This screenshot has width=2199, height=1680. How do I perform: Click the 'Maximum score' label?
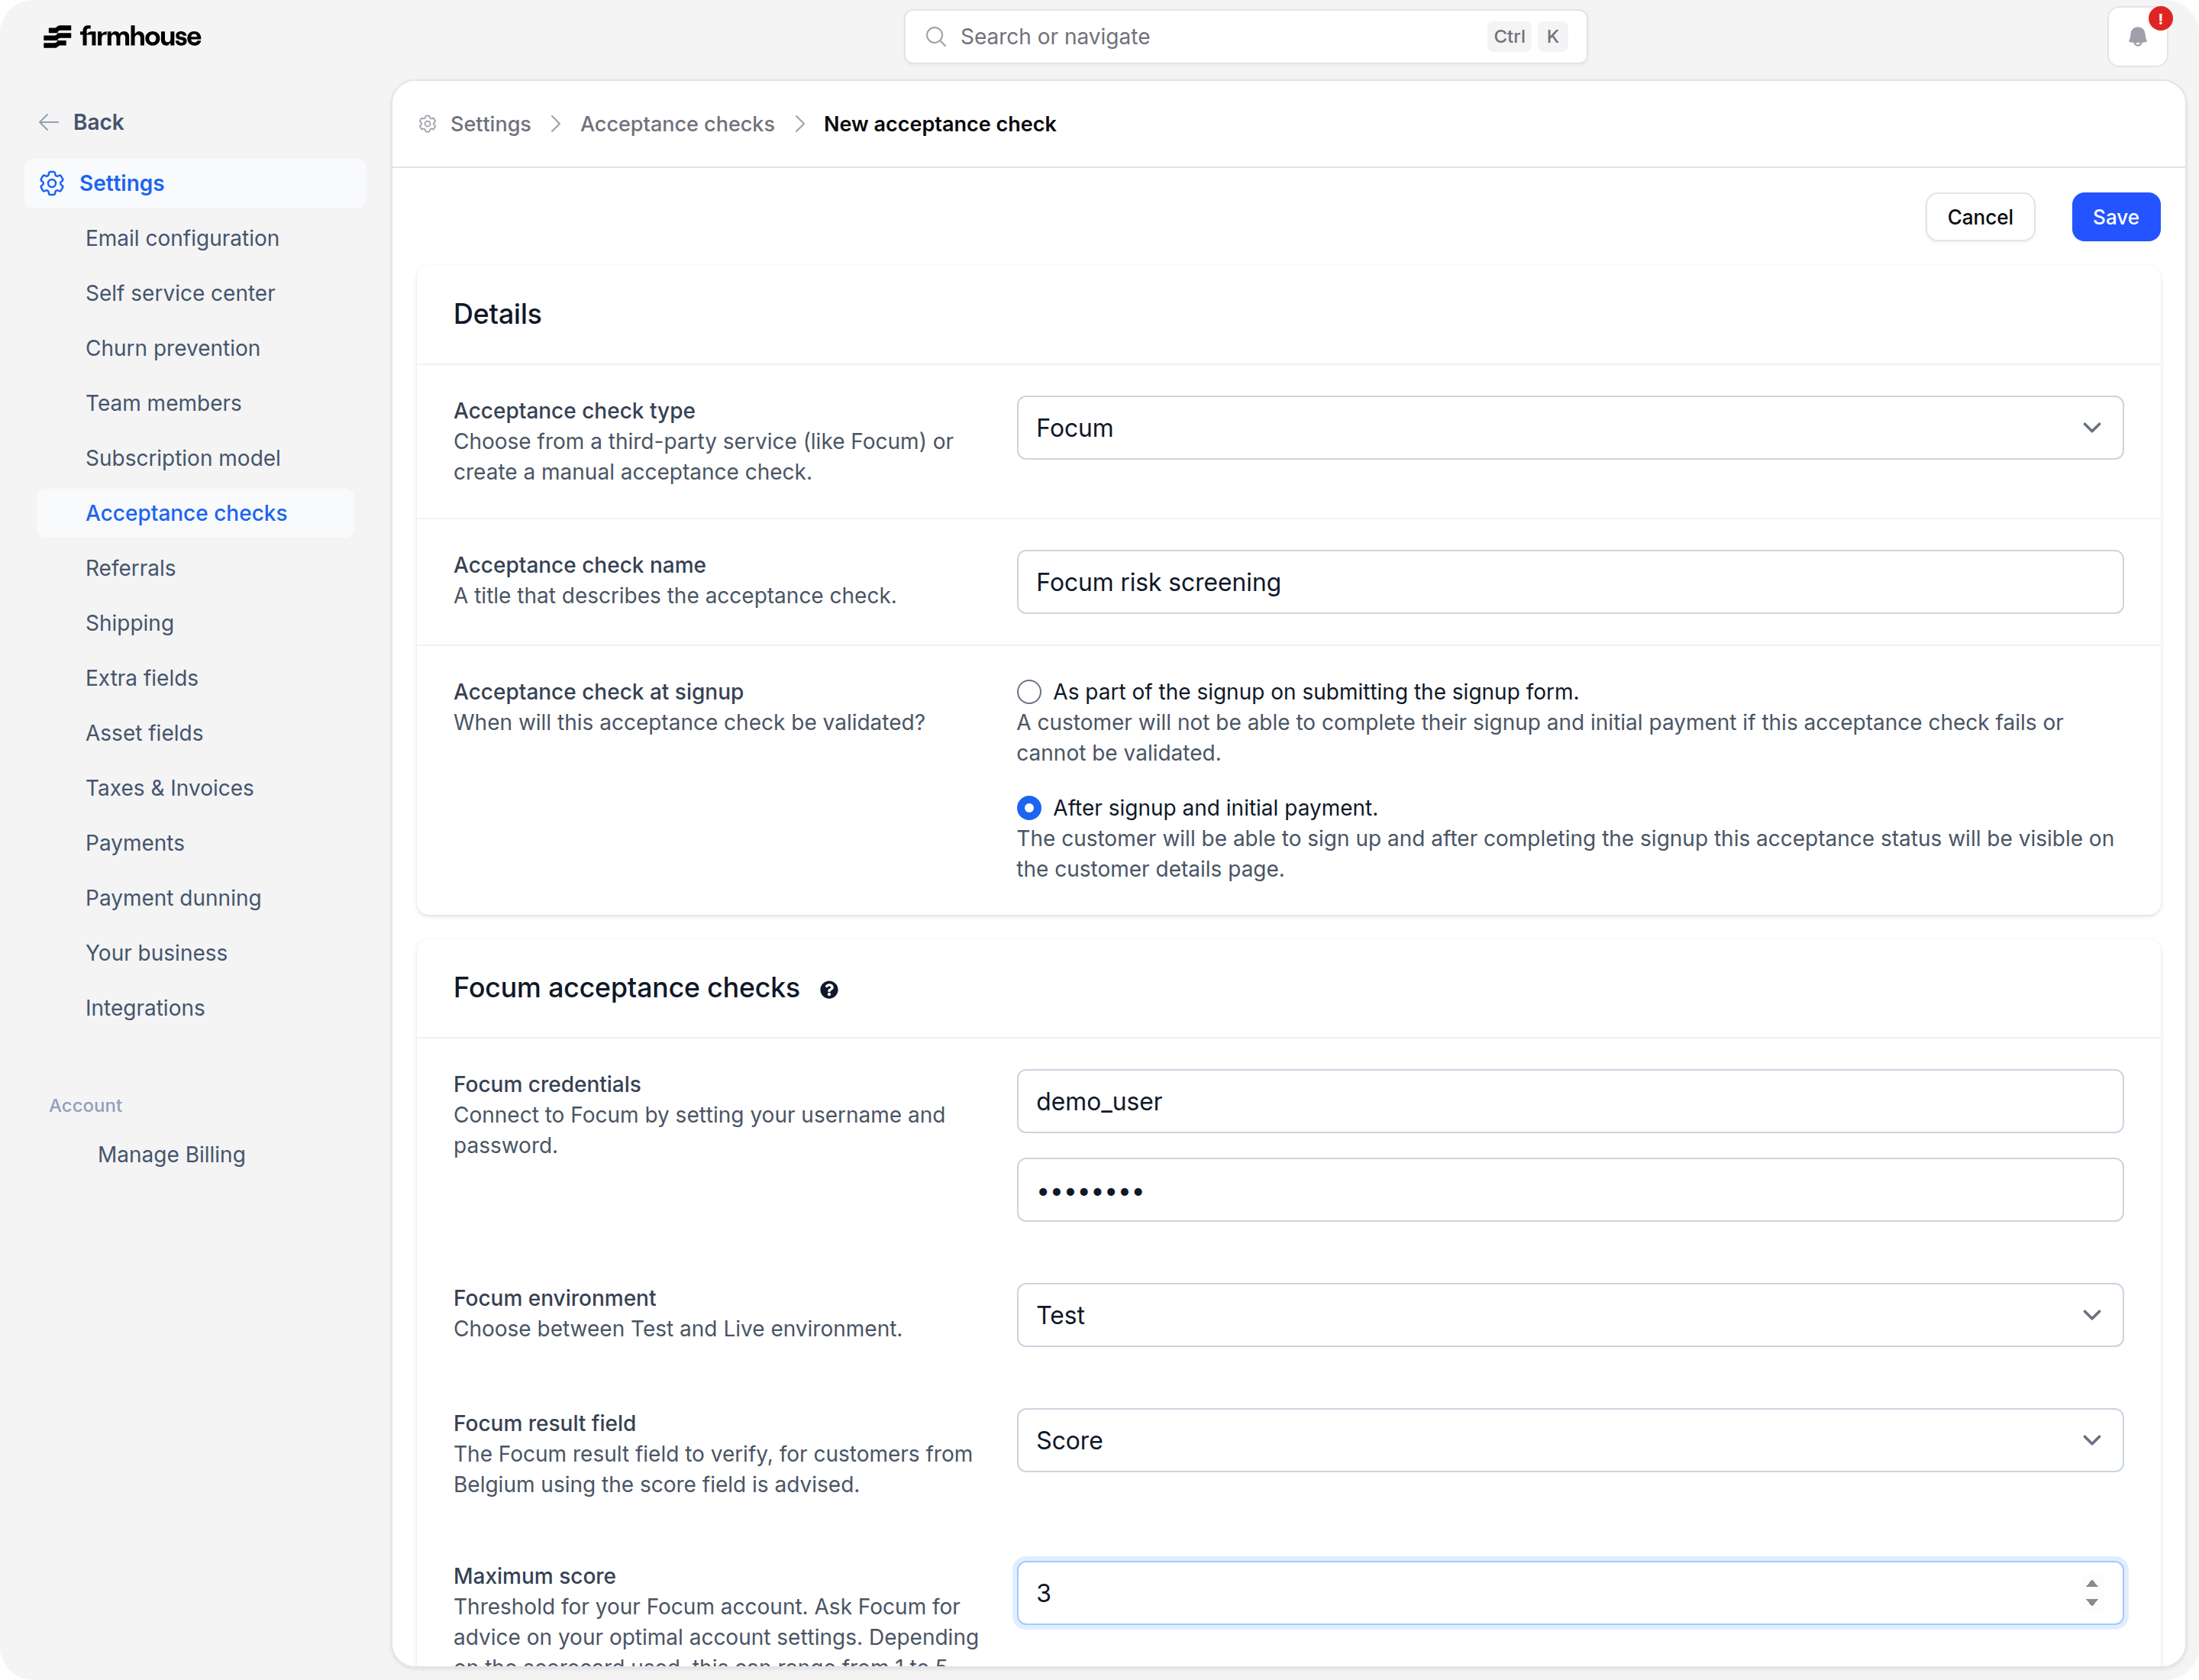[x=535, y=1576]
